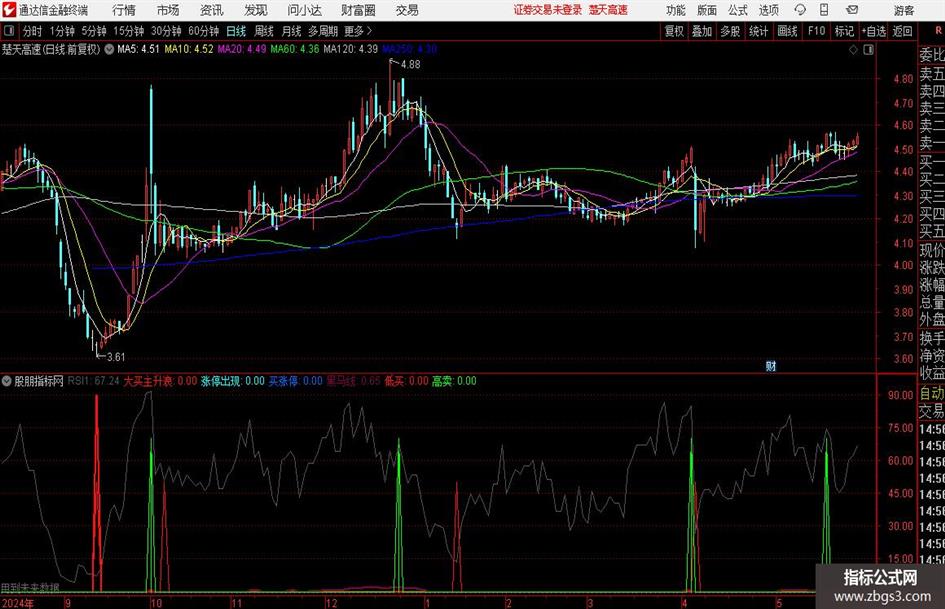Open the 功能 menu
Image resolution: width=945 pixels, height=609 pixels.
tap(676, 10)
